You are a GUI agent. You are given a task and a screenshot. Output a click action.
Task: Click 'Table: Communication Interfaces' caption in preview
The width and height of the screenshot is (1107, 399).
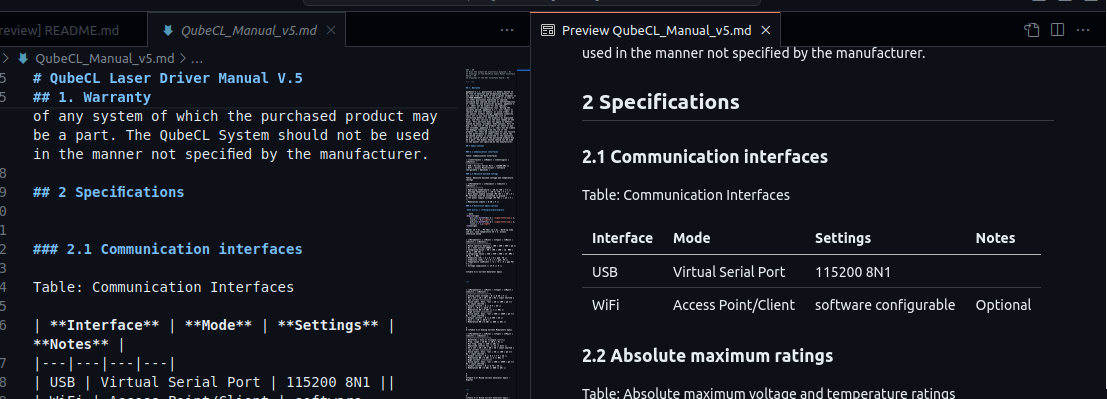click(686, 195)
